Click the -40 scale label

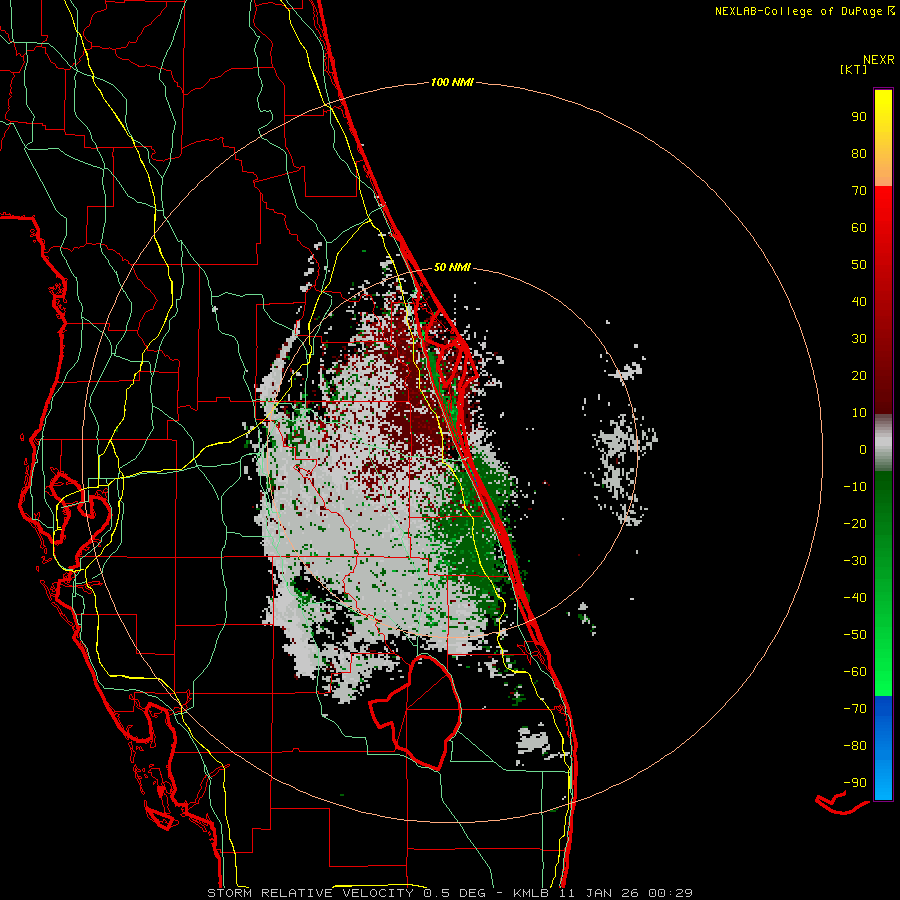855,598
